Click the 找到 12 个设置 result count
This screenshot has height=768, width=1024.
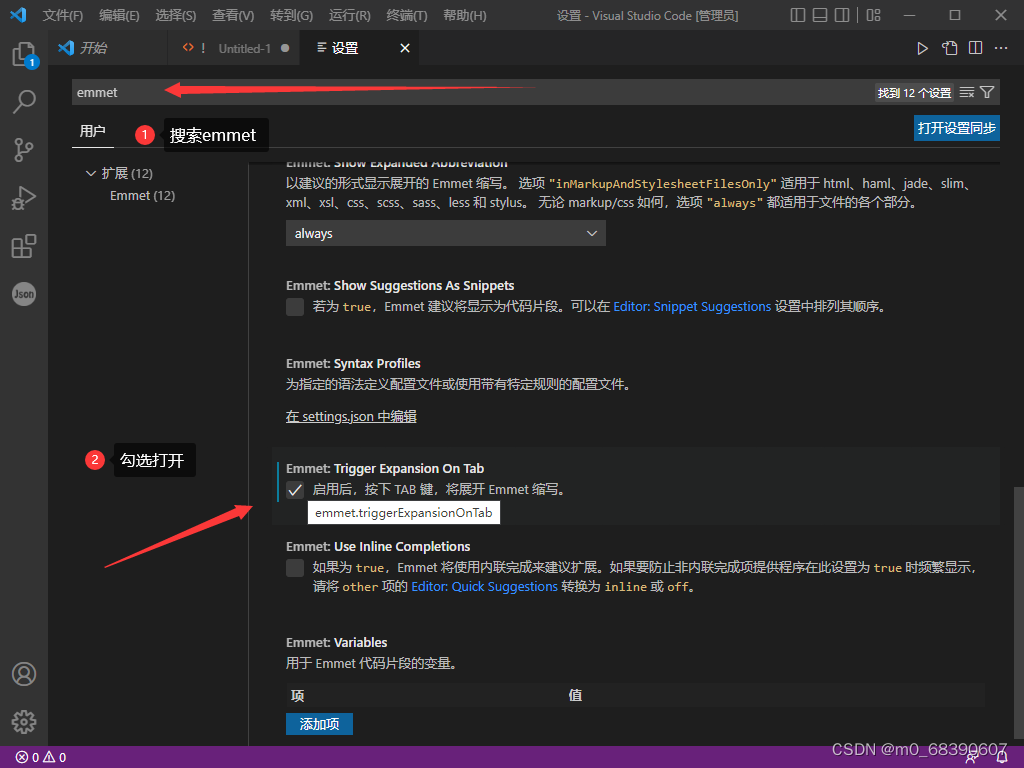[914, 93]
